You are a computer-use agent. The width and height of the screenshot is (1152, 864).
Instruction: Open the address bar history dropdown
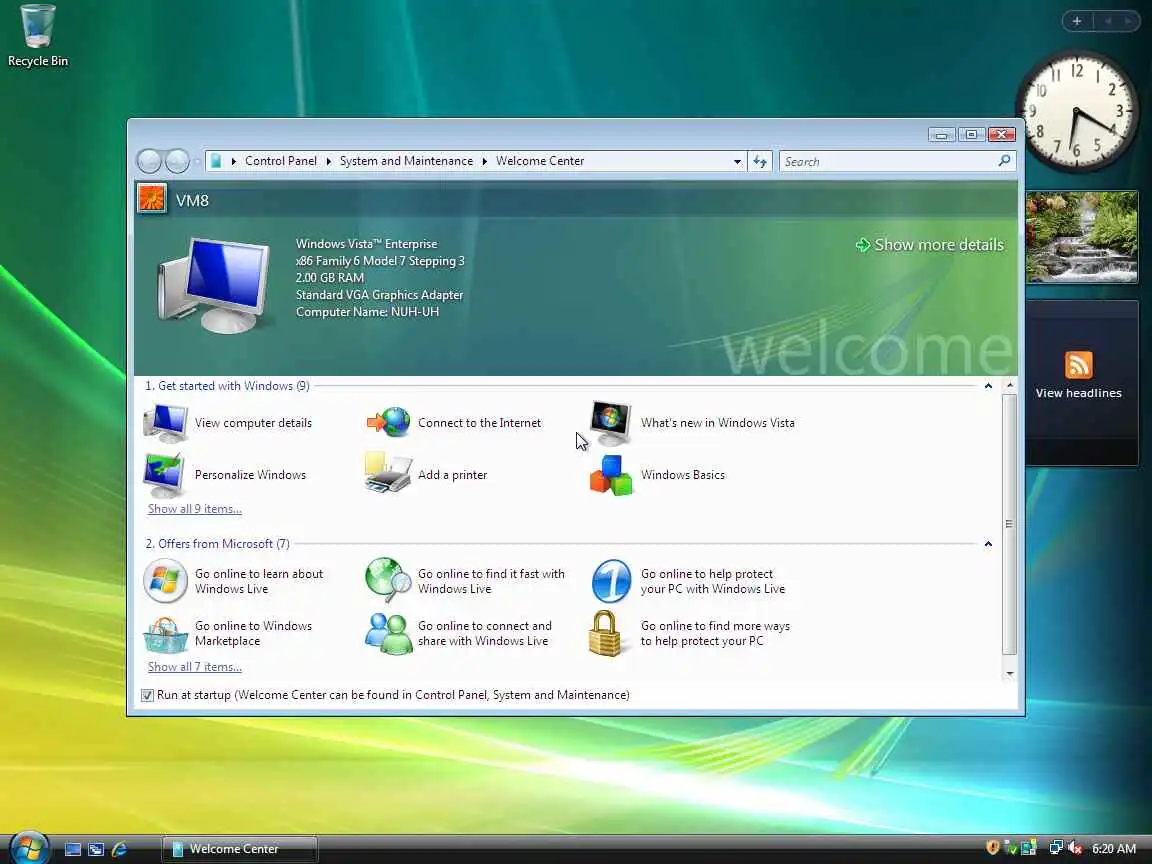[737, 162]
